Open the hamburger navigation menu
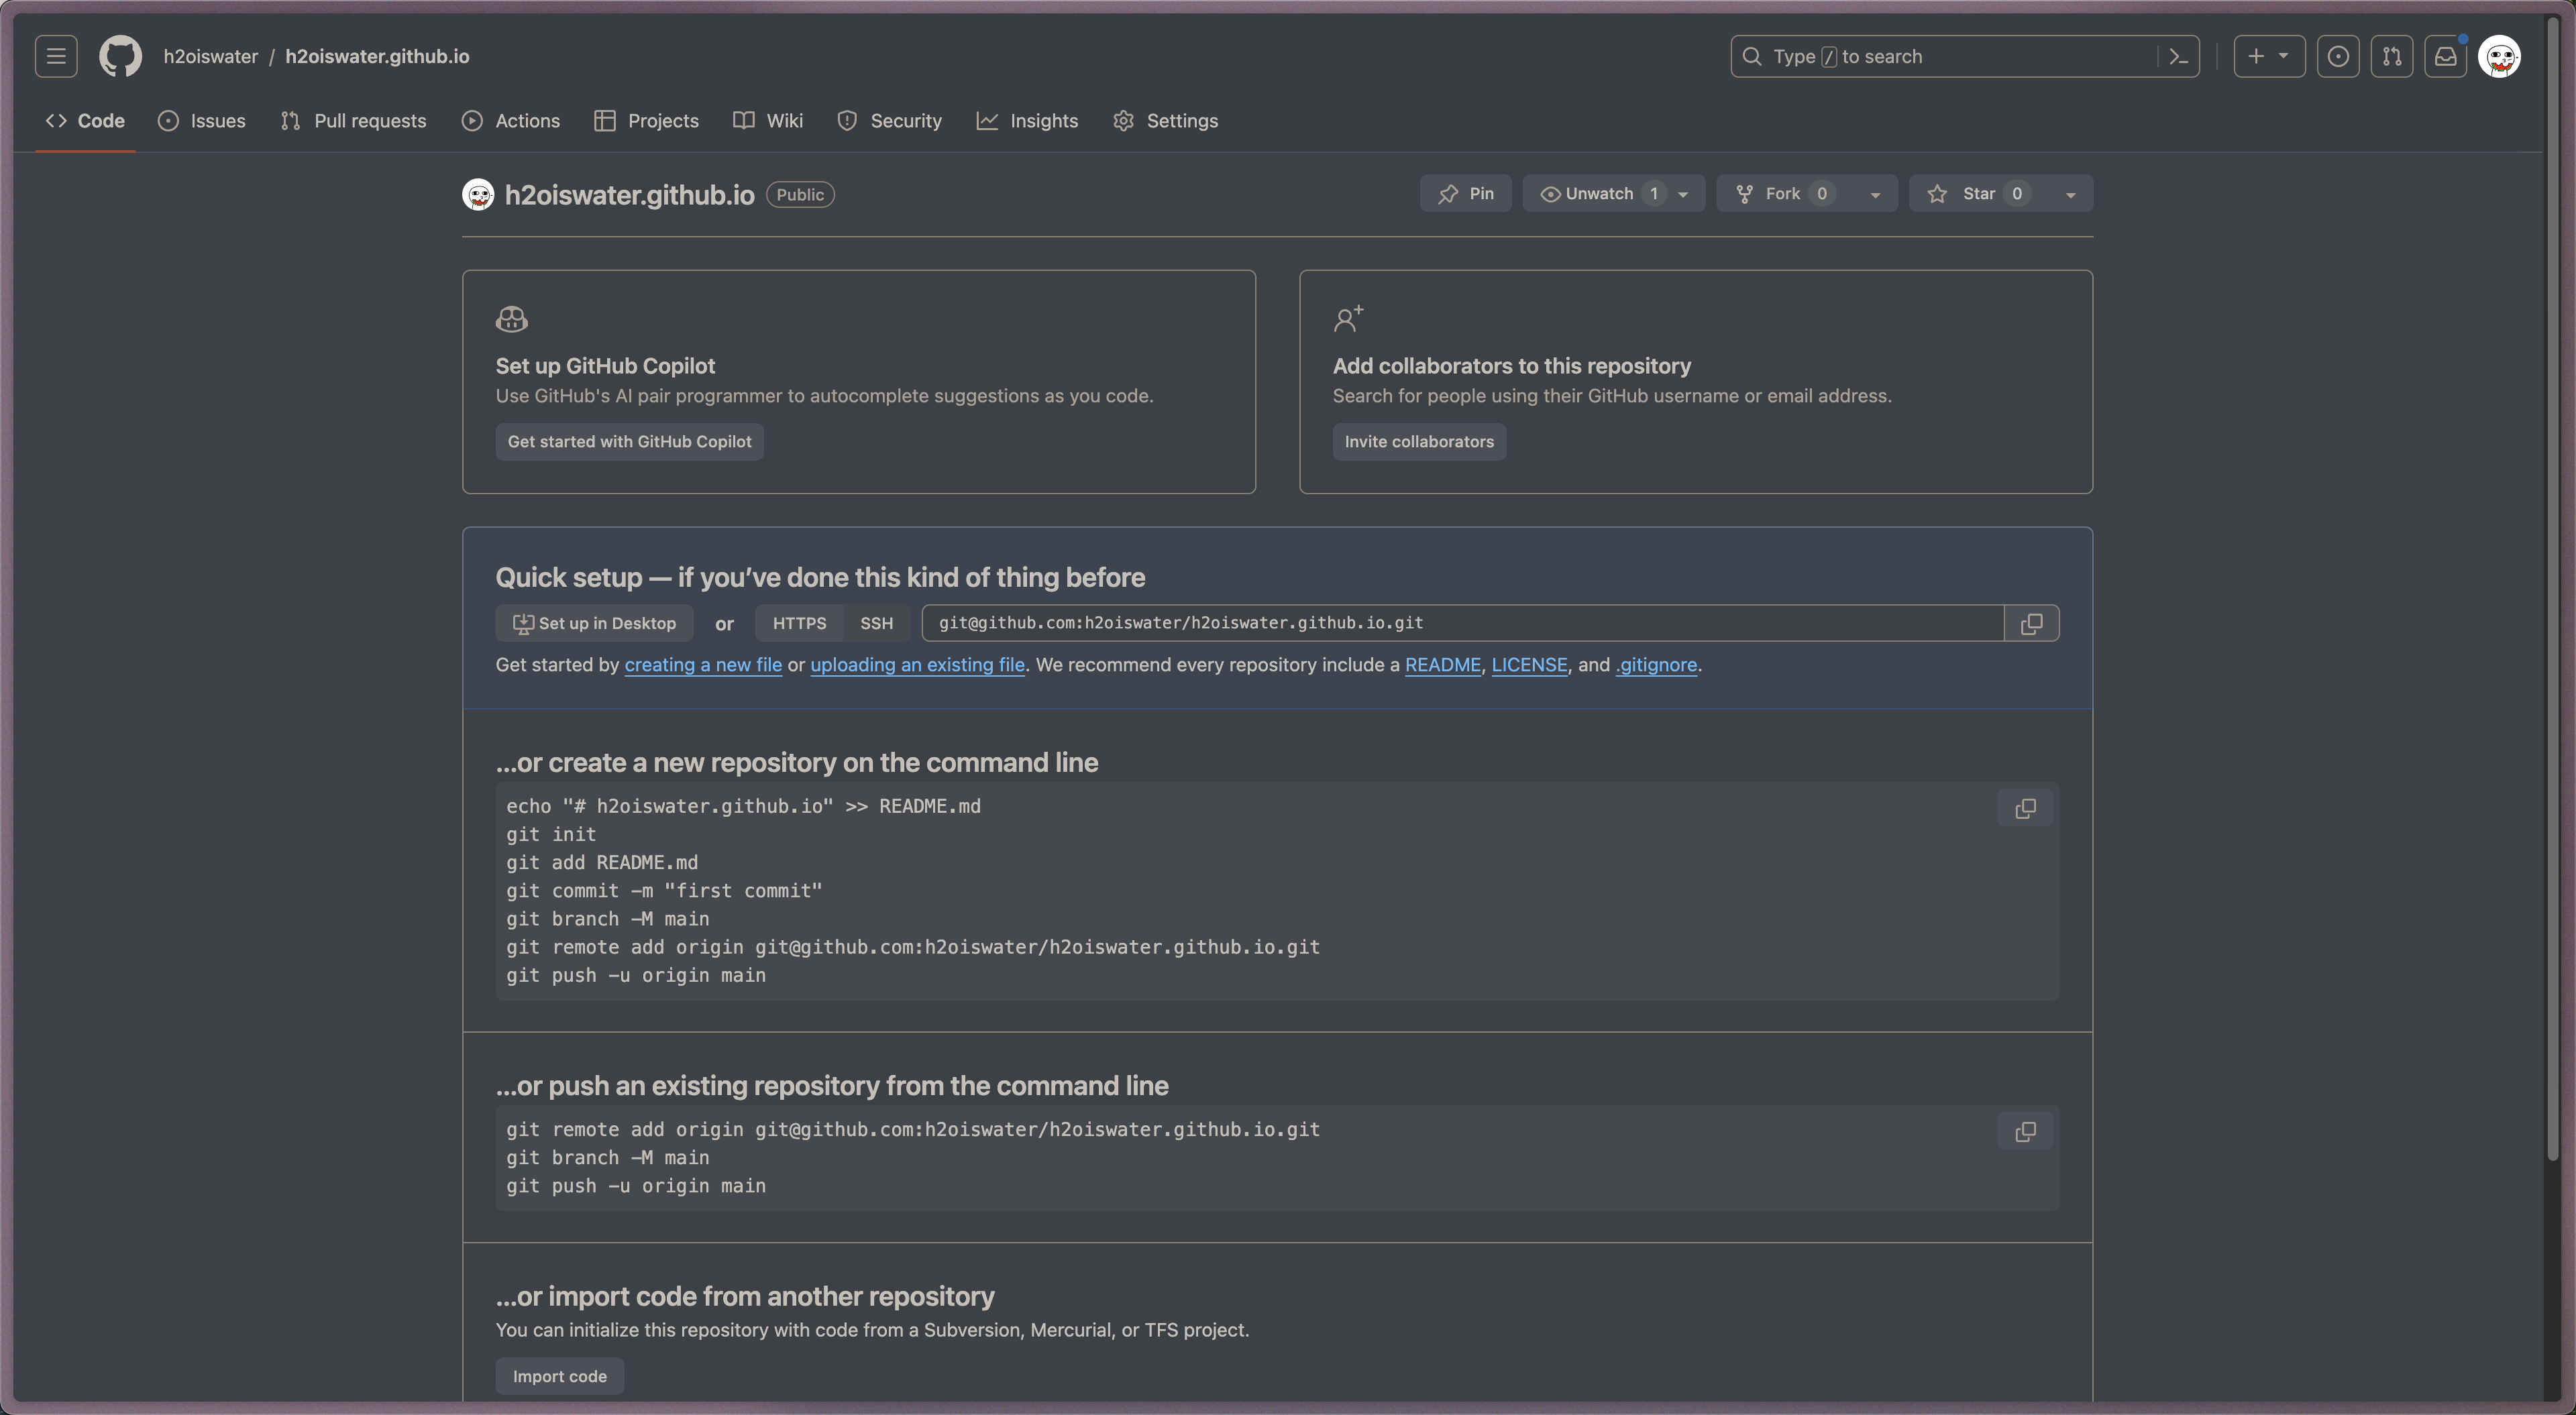Image resolution: width=2576 pixels, height=1415 pixels. point(56,56)
